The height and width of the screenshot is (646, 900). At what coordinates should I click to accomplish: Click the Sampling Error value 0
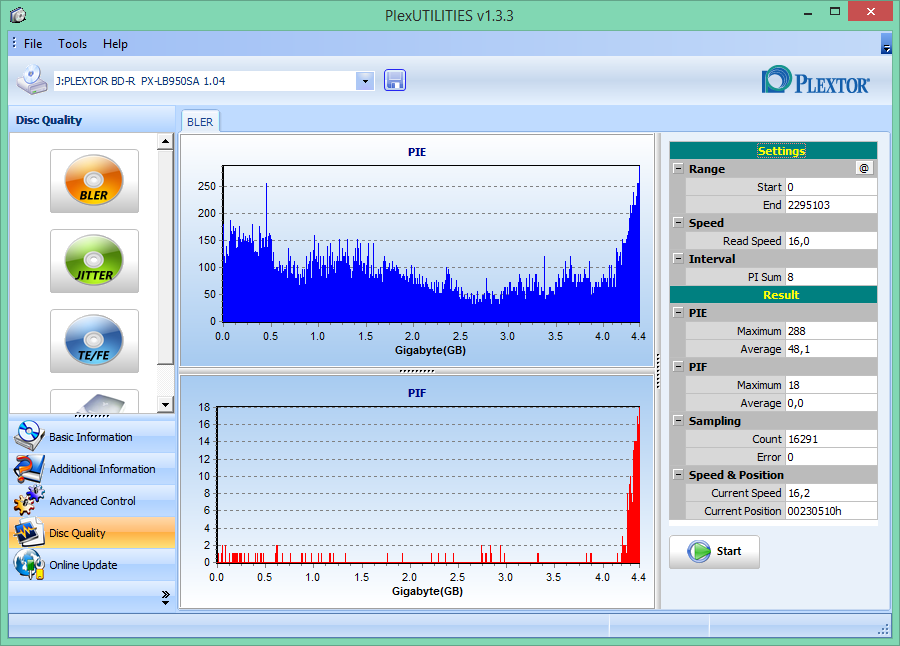[831, 457]
